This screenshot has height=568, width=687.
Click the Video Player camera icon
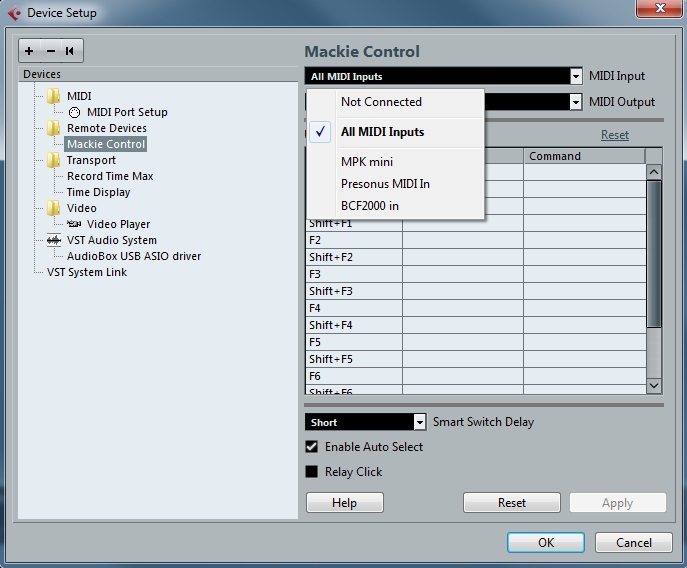tap(74, 224)
